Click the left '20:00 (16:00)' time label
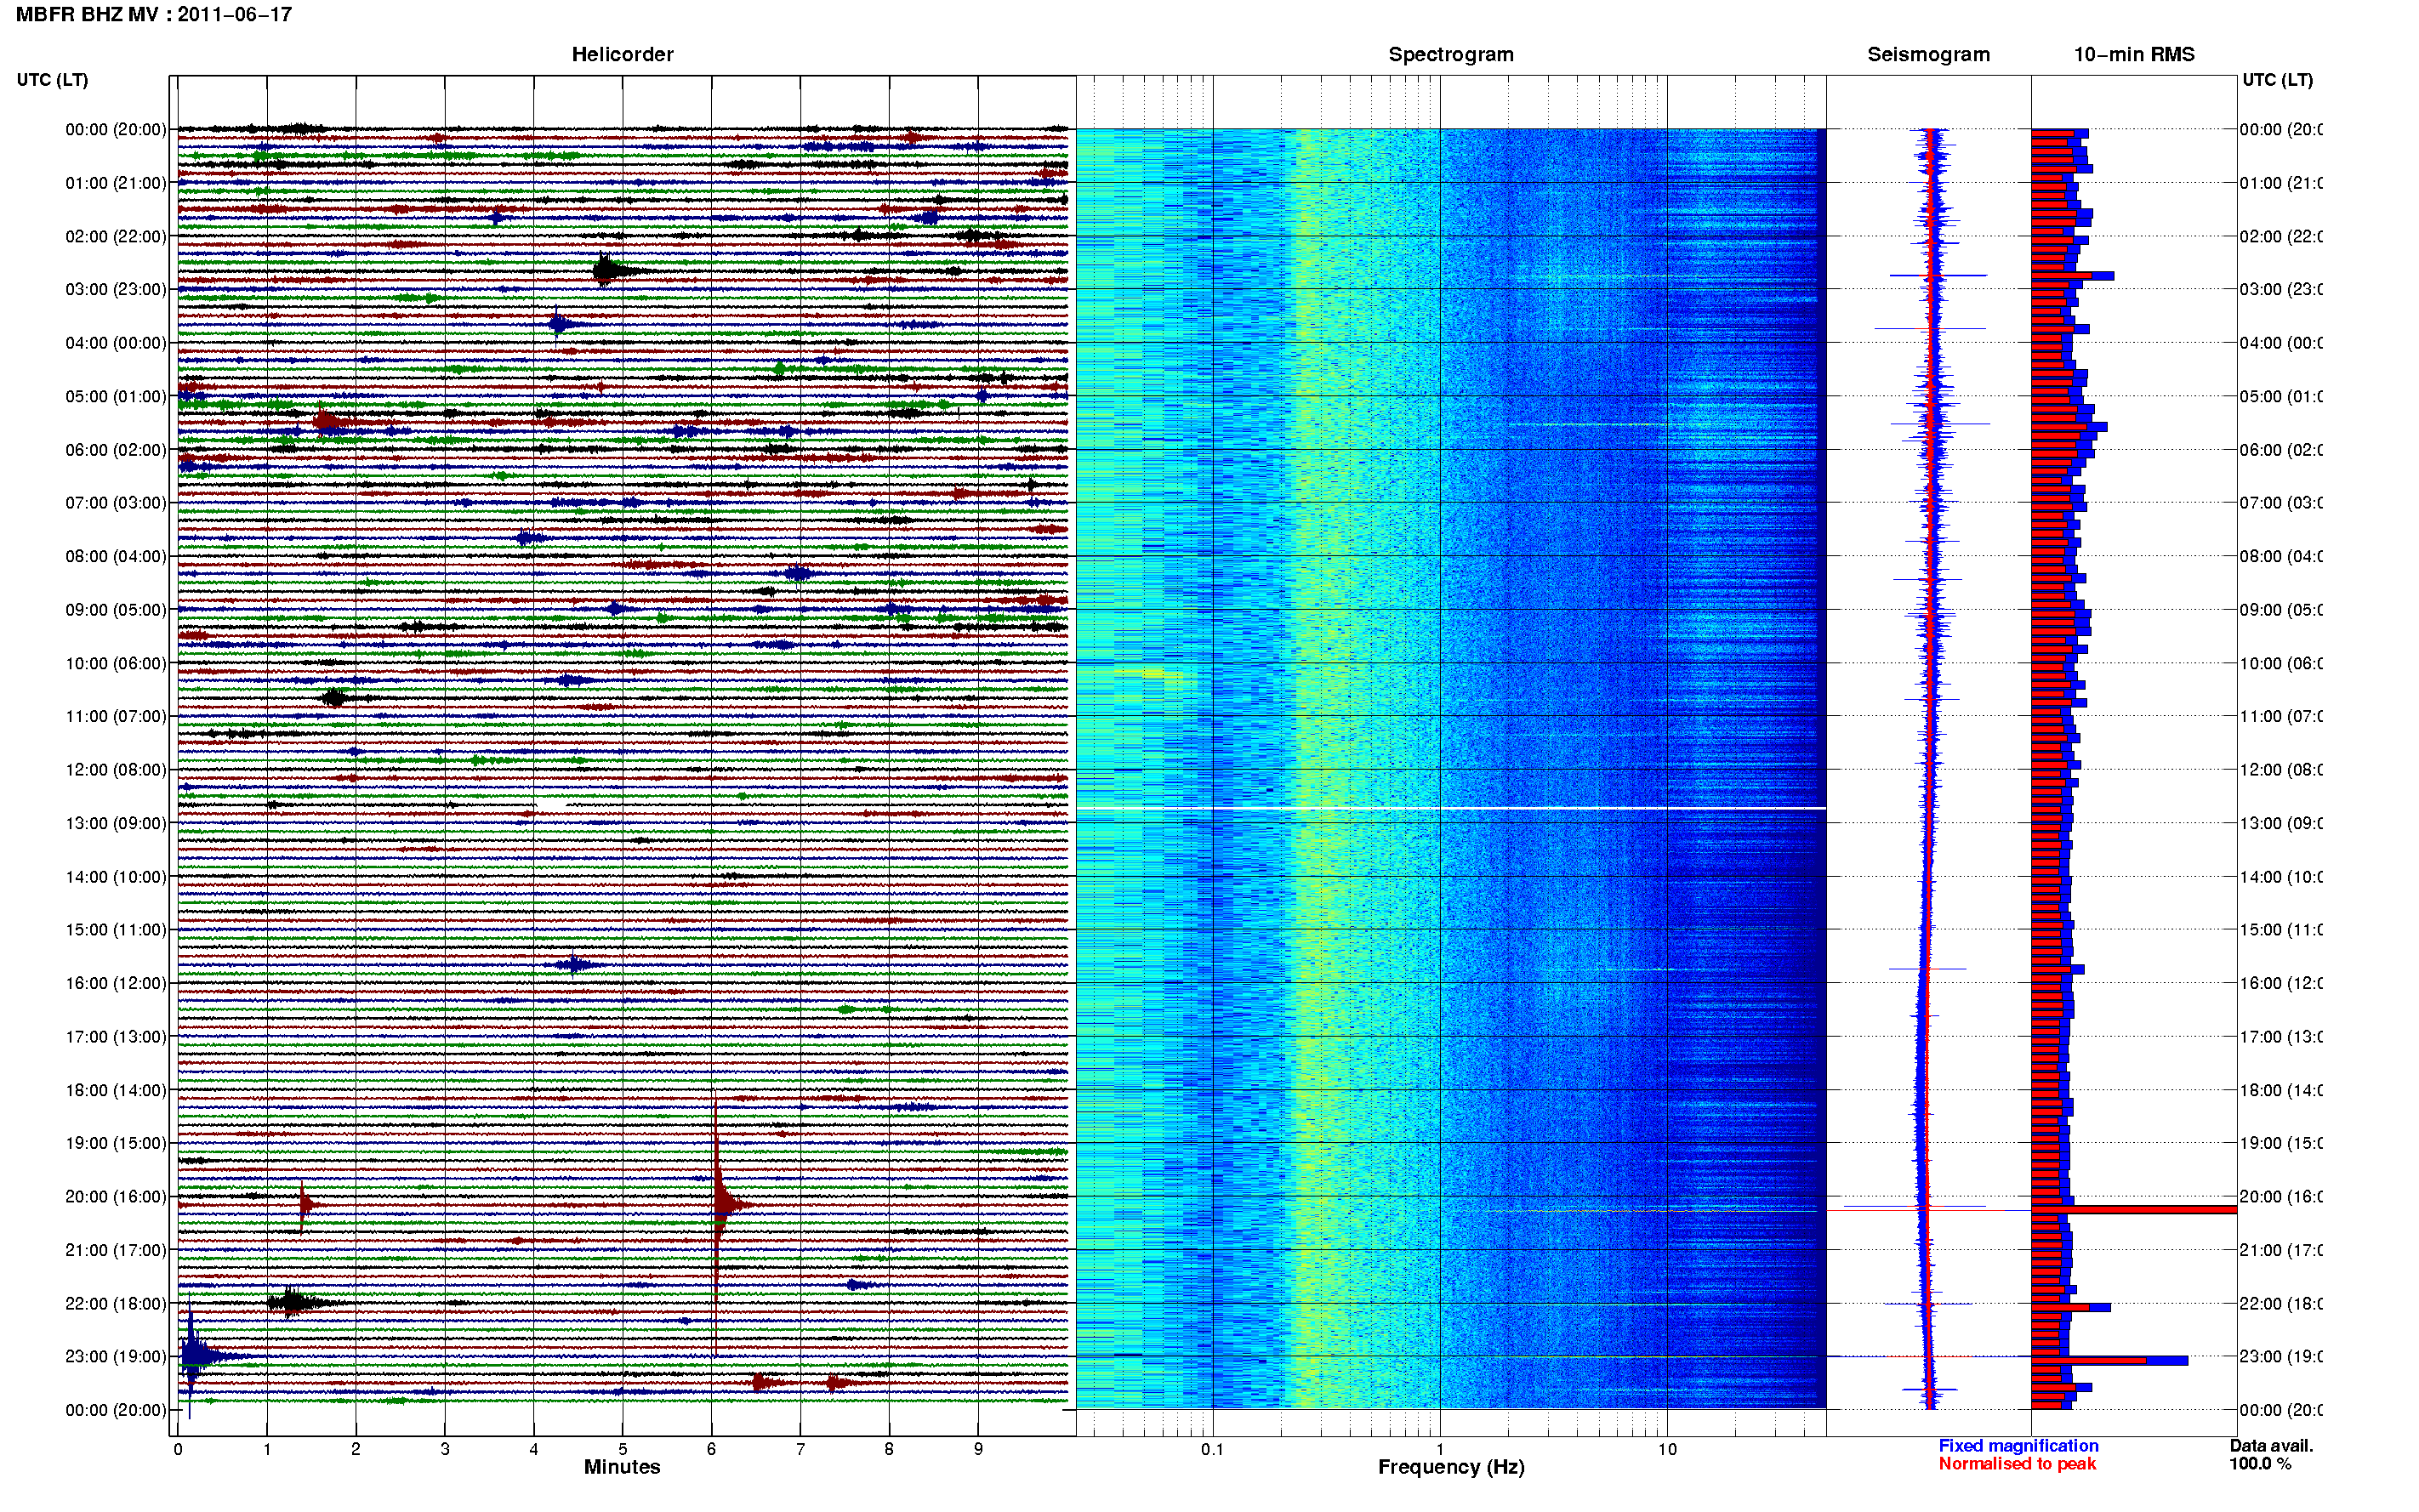The height and width of the screenshot is (1512, 2419). (x=116, y=1196)
